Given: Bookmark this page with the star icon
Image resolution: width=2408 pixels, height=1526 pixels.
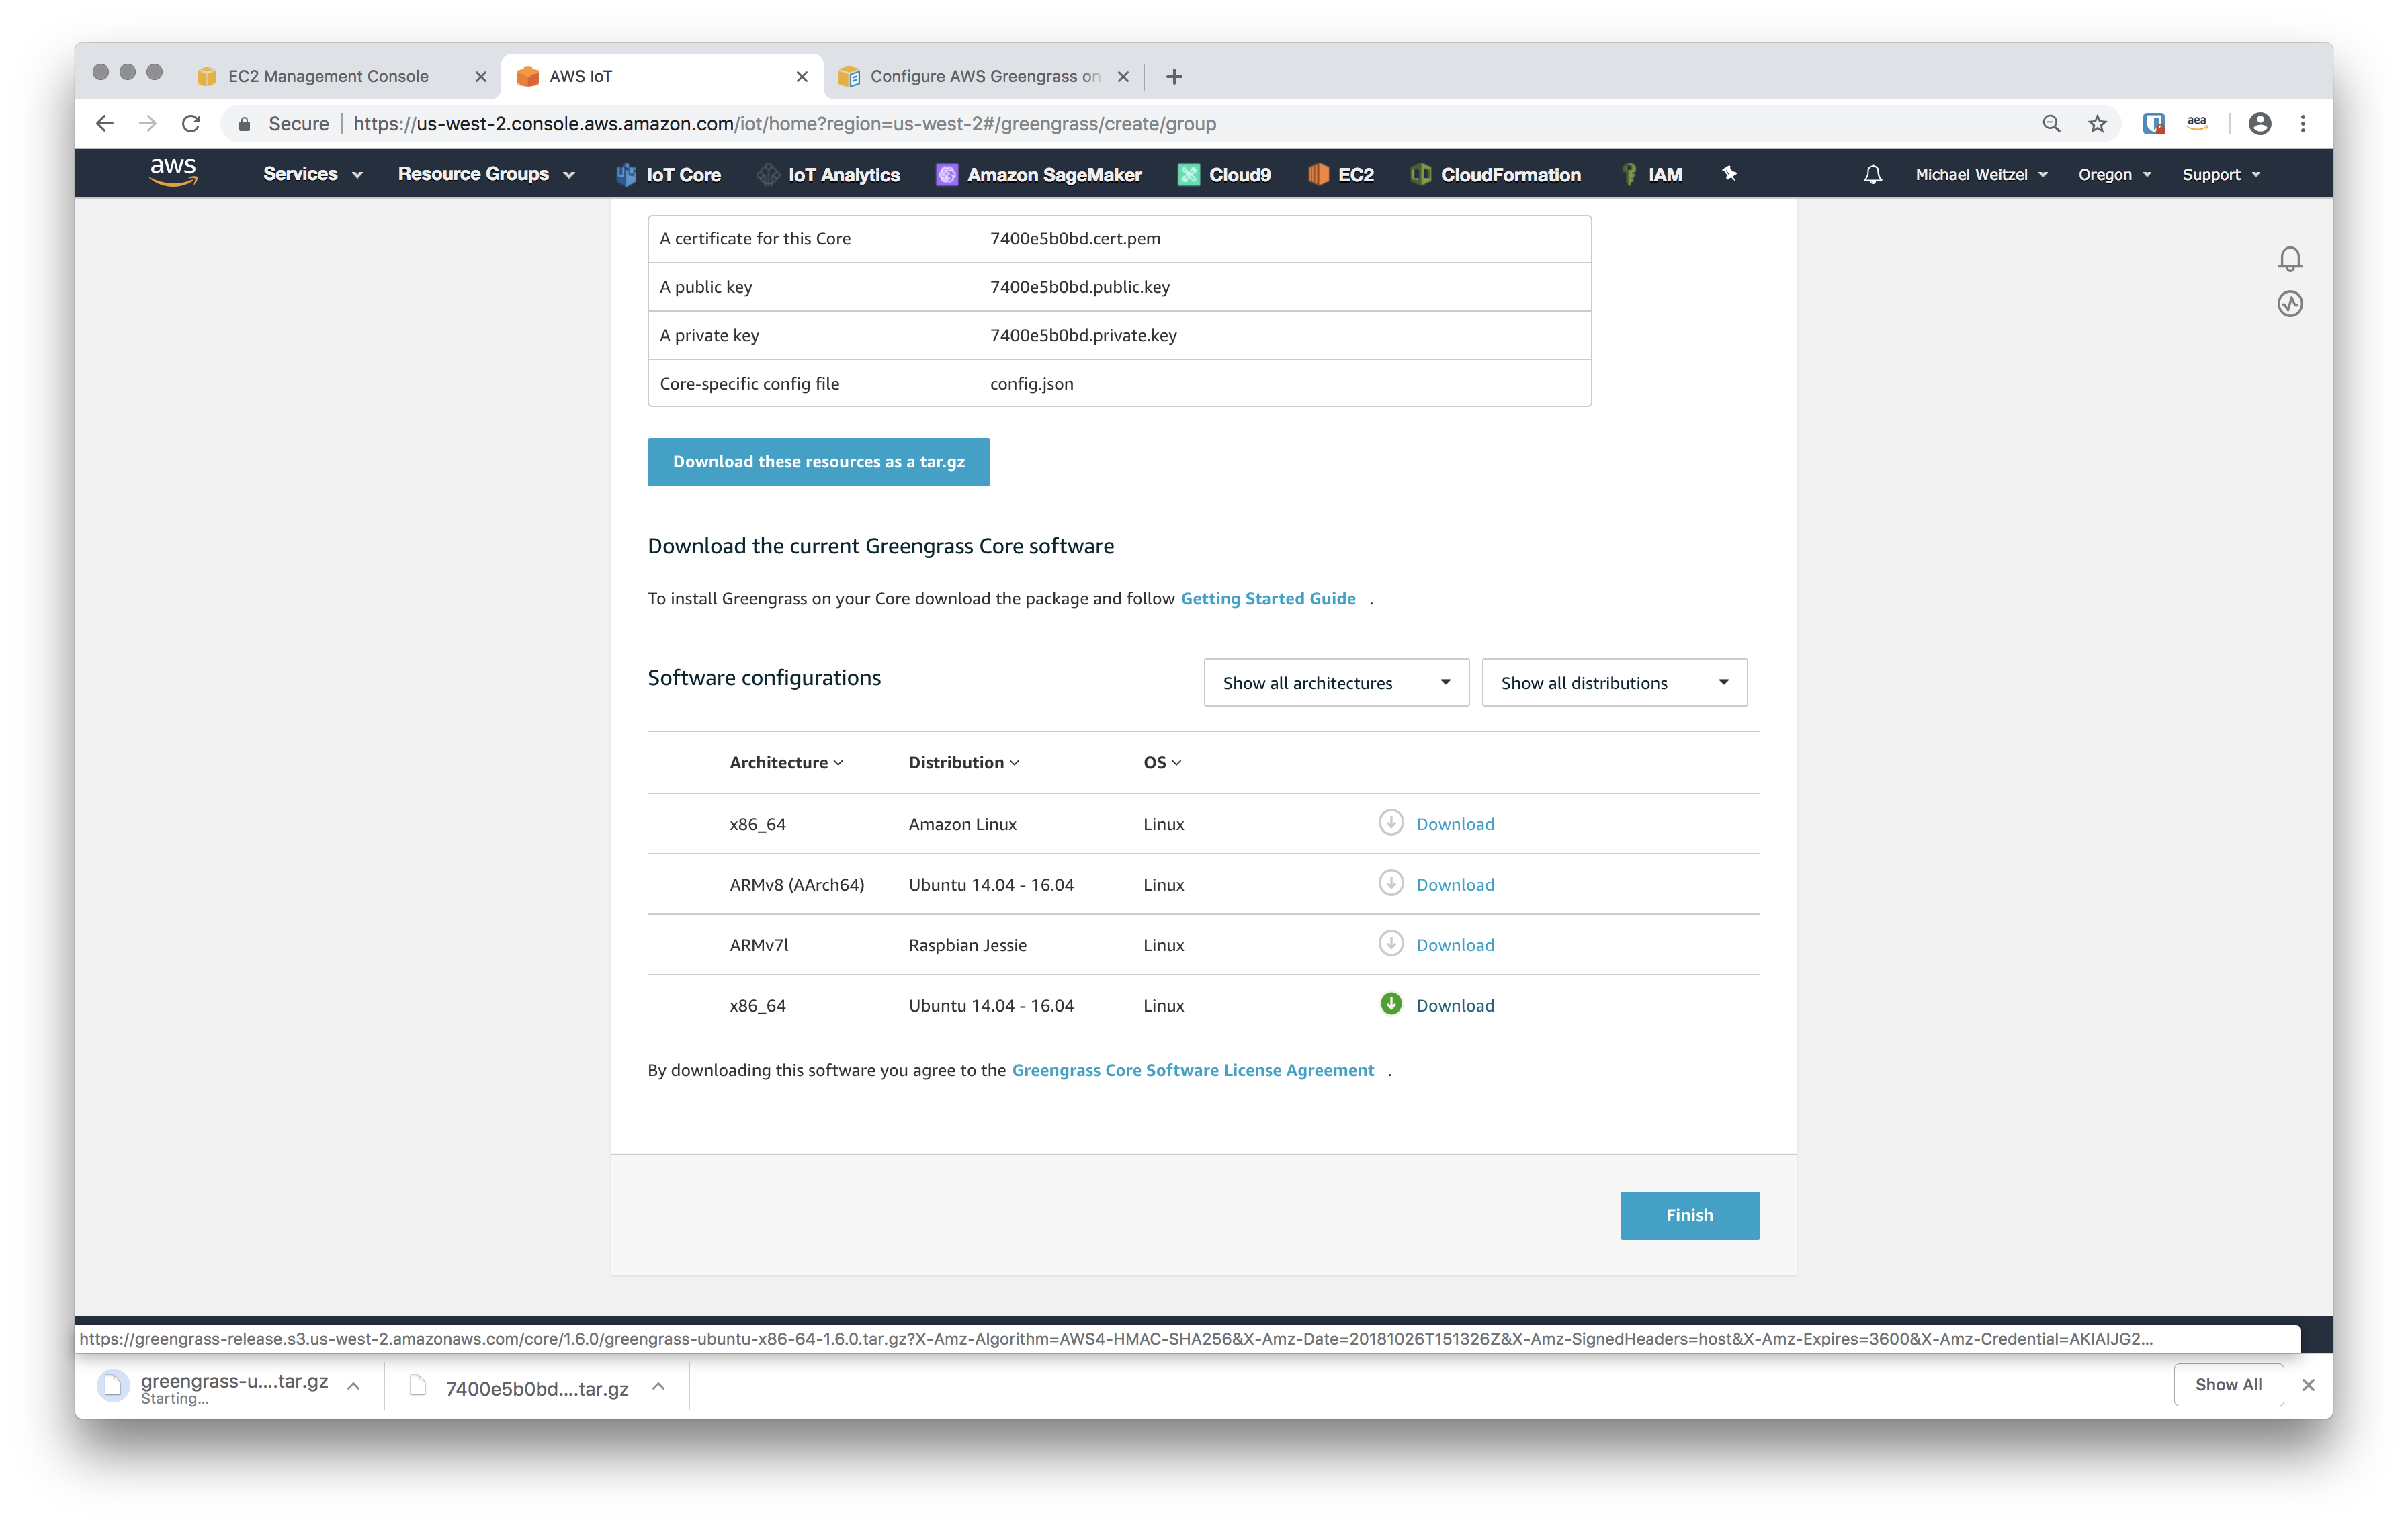Looking at the screenshot, I should [2096, 123].
